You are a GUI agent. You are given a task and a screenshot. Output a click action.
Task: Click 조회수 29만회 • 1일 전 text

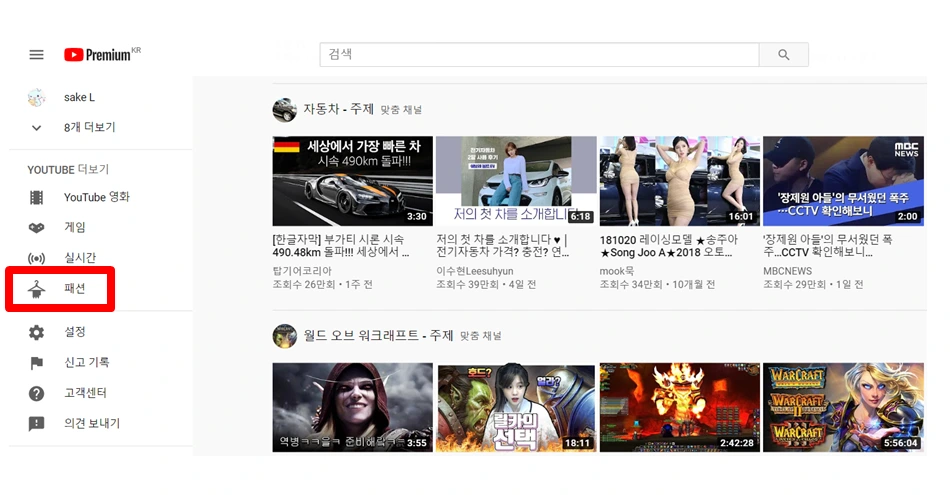[813, 284]
